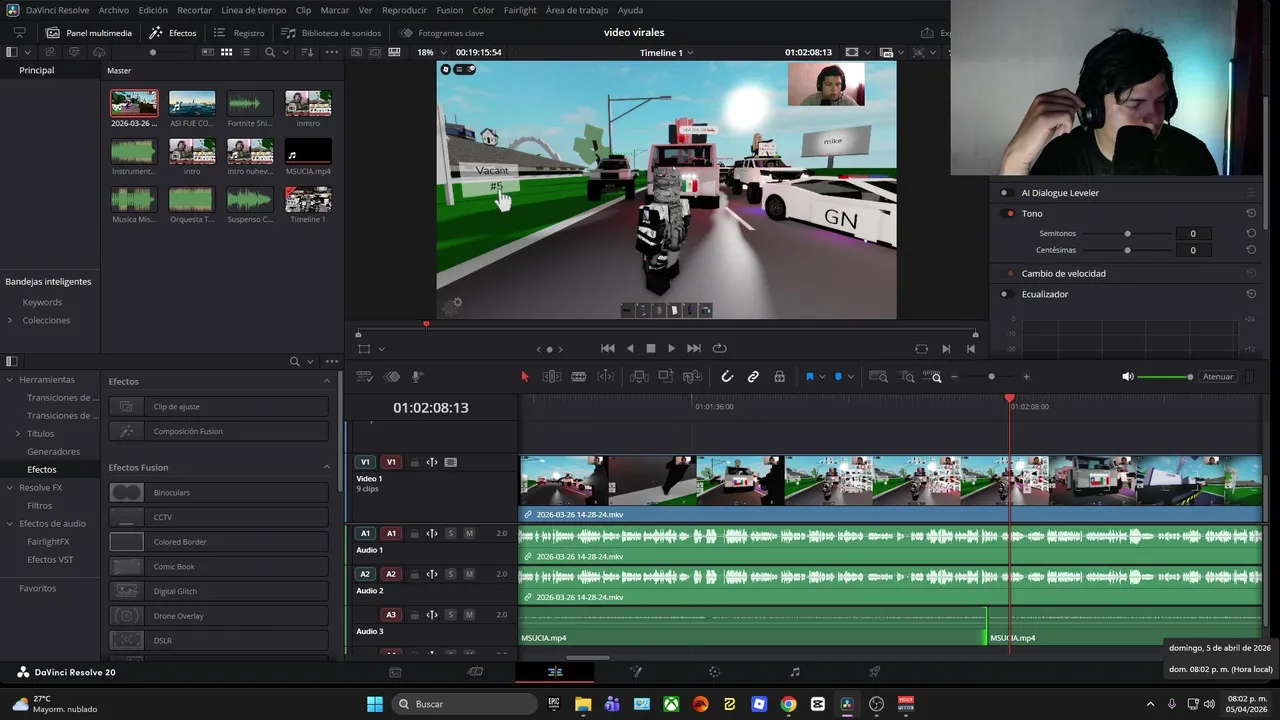
Task: Open the Registro index button
Action: point(239,33)
